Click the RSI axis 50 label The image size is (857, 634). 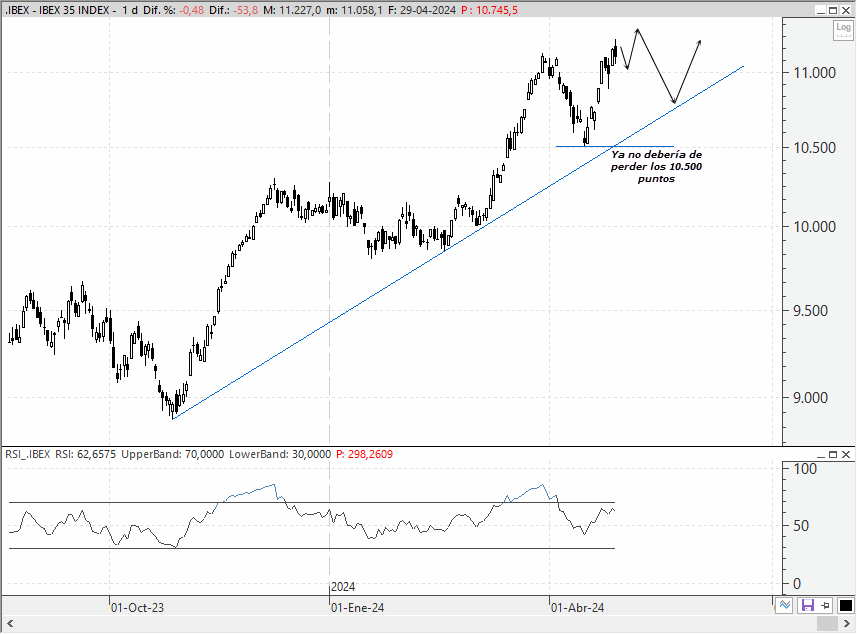pos(801,526)
